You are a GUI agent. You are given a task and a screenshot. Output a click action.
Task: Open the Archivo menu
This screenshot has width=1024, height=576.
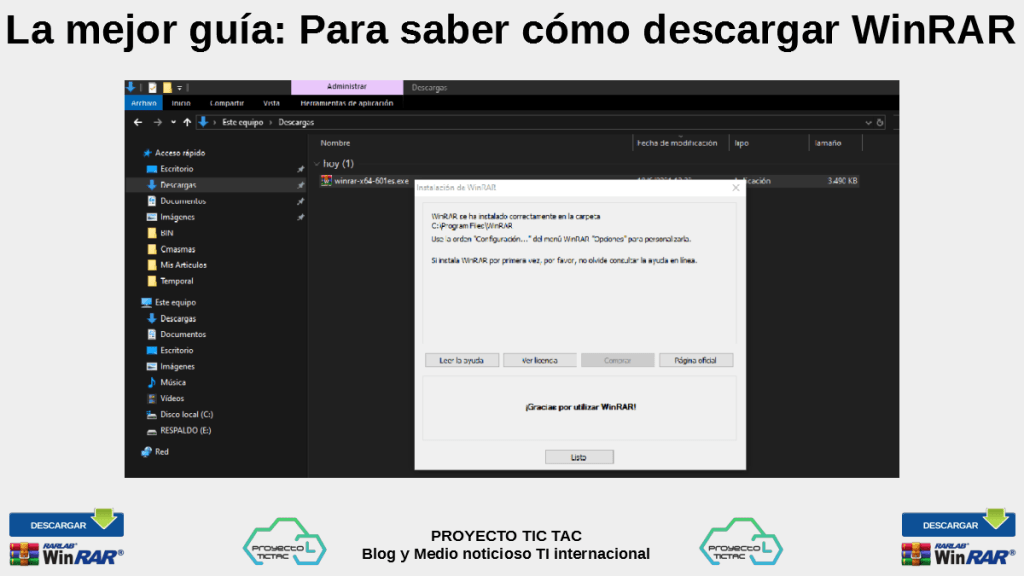click(143, 103)
